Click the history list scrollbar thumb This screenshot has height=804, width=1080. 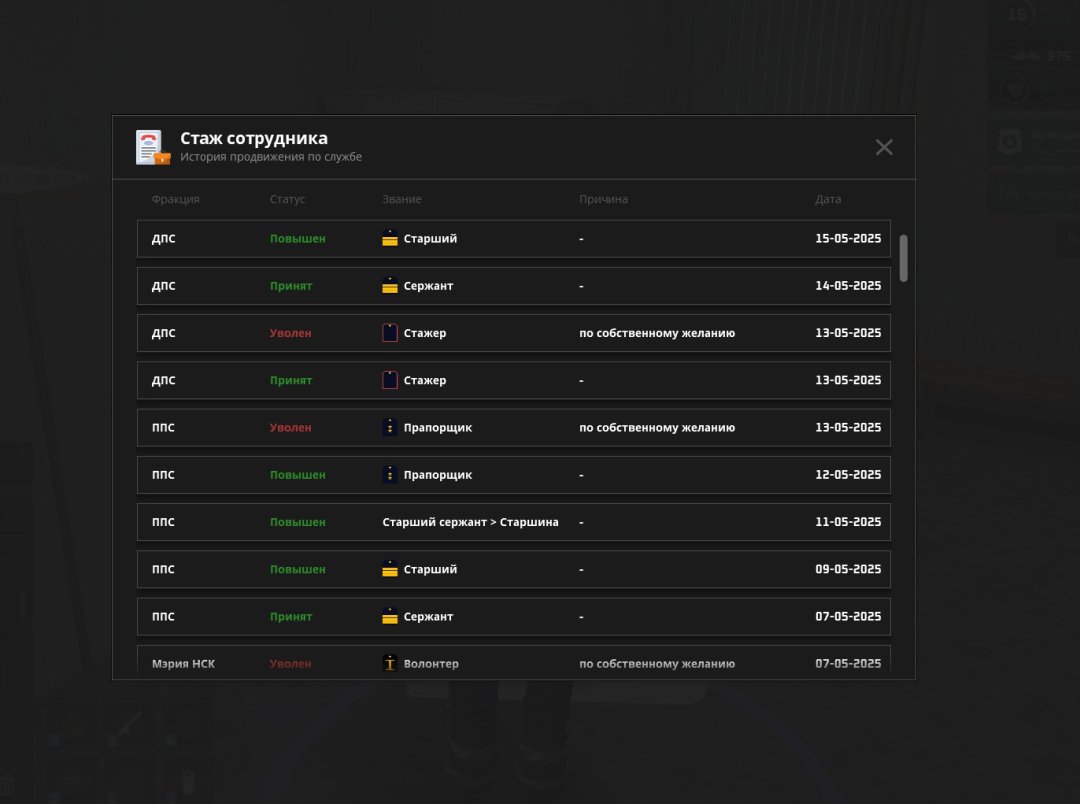(x=904, y=258)
